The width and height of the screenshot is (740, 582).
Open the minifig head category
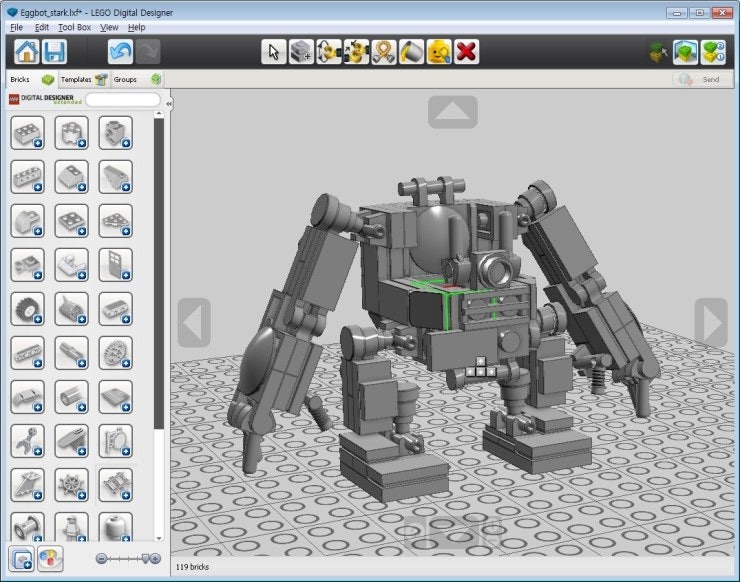(116, 527)
